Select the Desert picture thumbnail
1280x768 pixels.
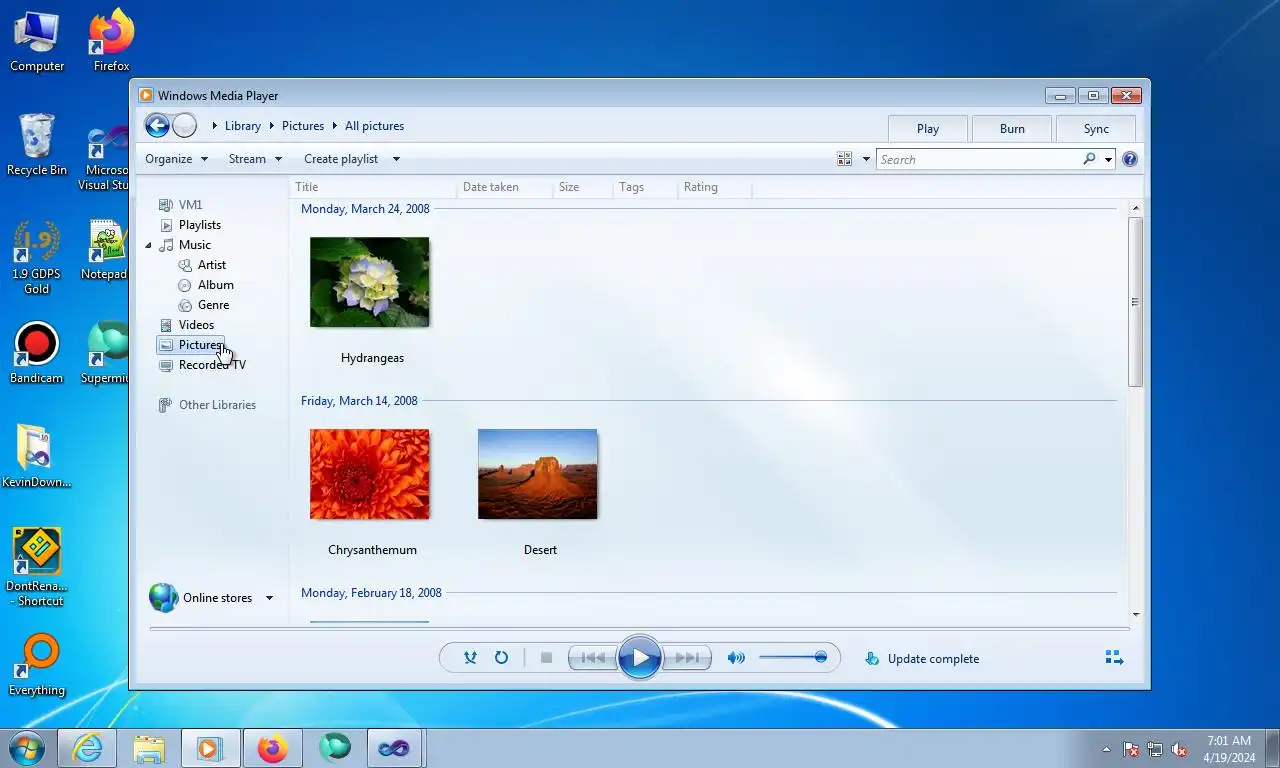coord(538,474)
